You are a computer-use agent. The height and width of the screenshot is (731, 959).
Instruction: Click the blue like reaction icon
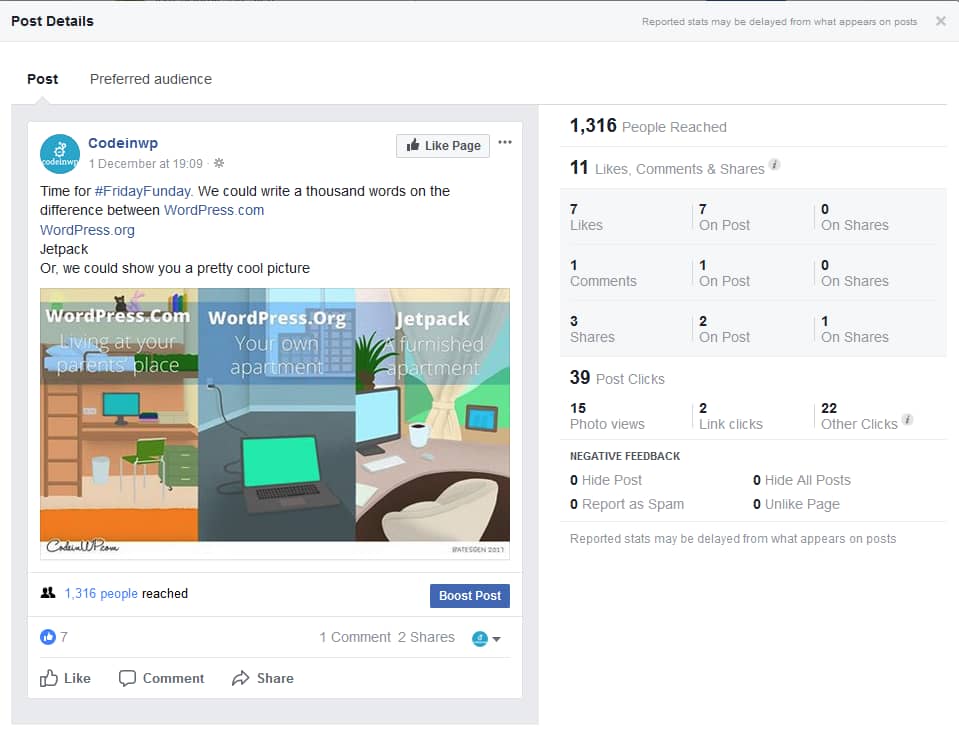tap(48, 637)
